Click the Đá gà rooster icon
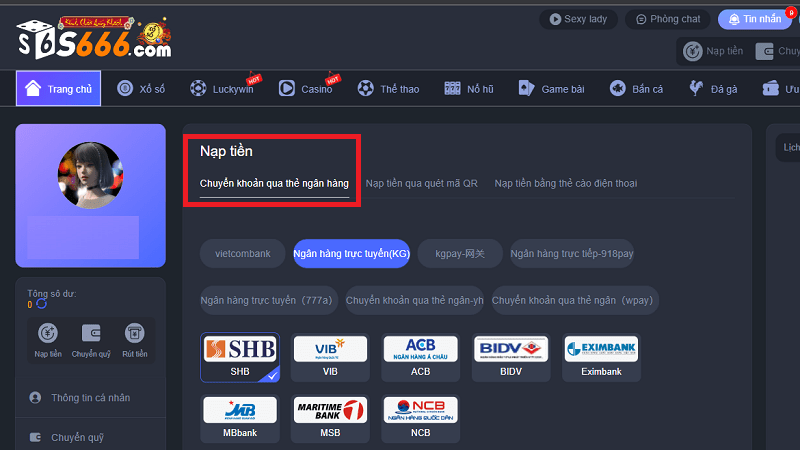This screenshot has width=800, height=450. (x=696, y=88)
